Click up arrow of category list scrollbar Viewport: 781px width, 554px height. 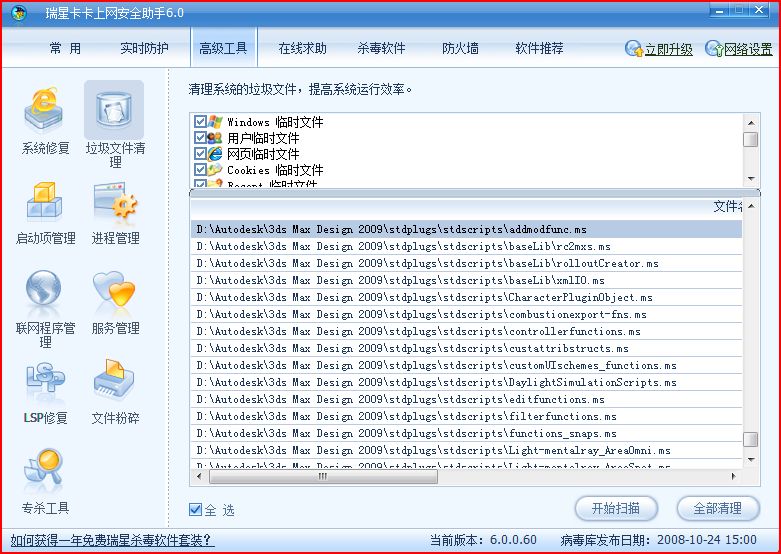click(x=751, y=122)
